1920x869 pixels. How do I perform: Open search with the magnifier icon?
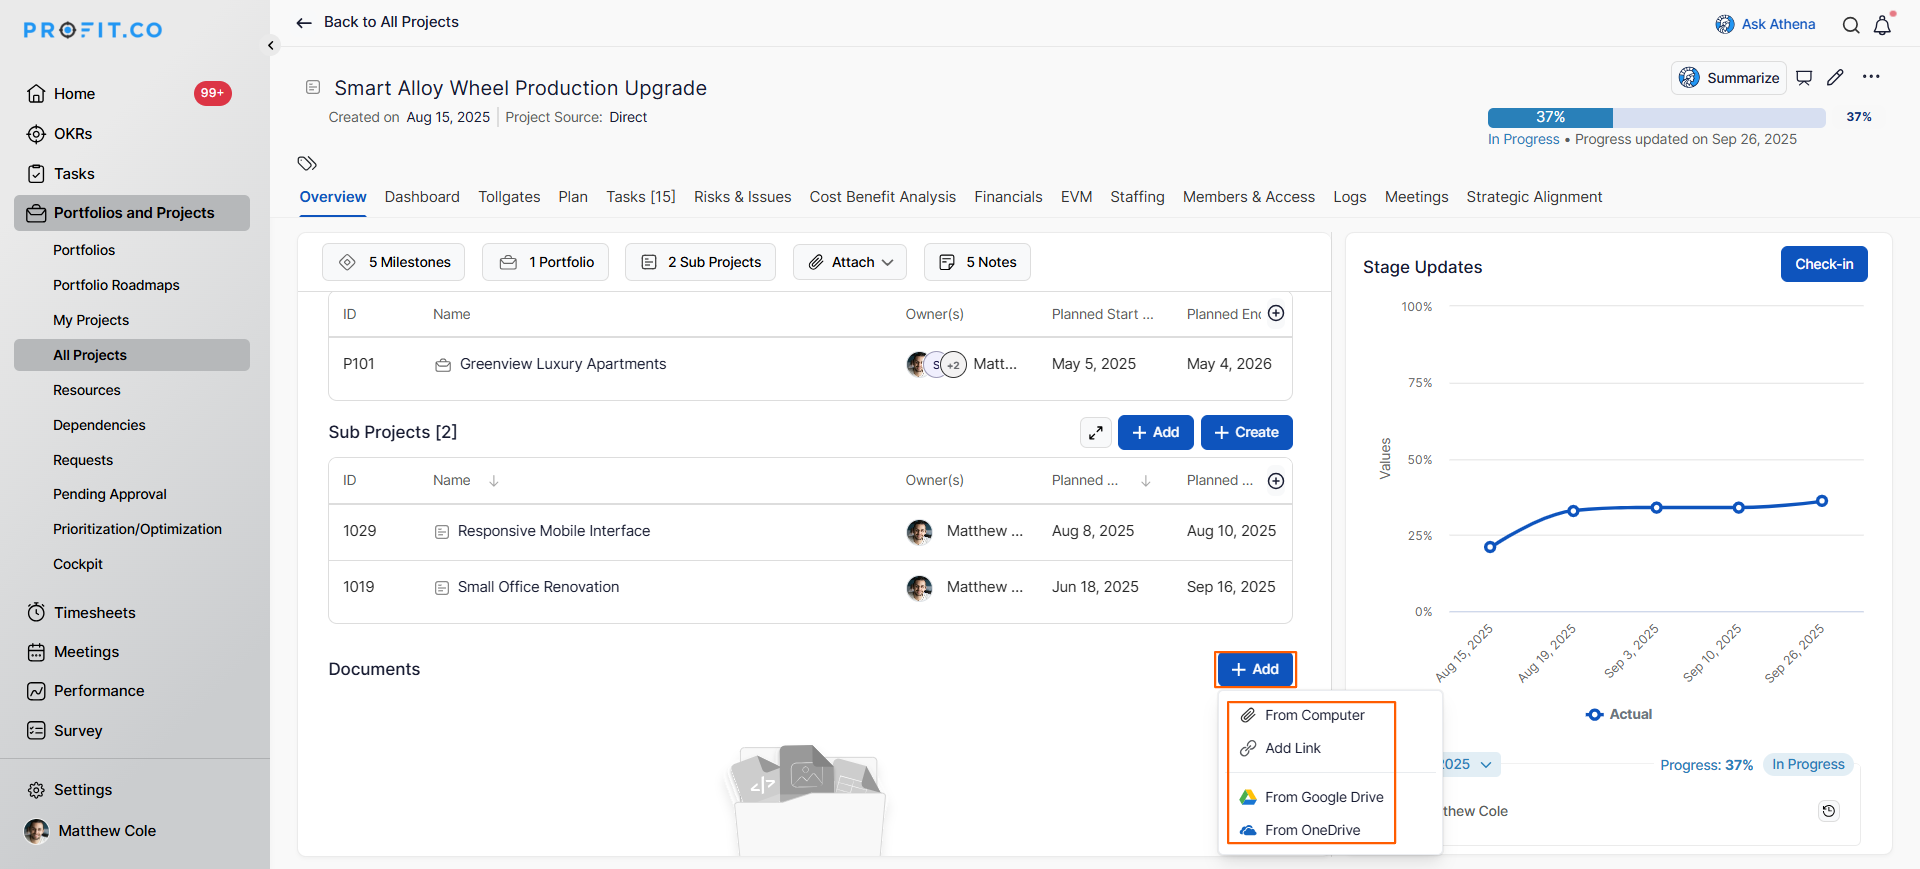1851,25
